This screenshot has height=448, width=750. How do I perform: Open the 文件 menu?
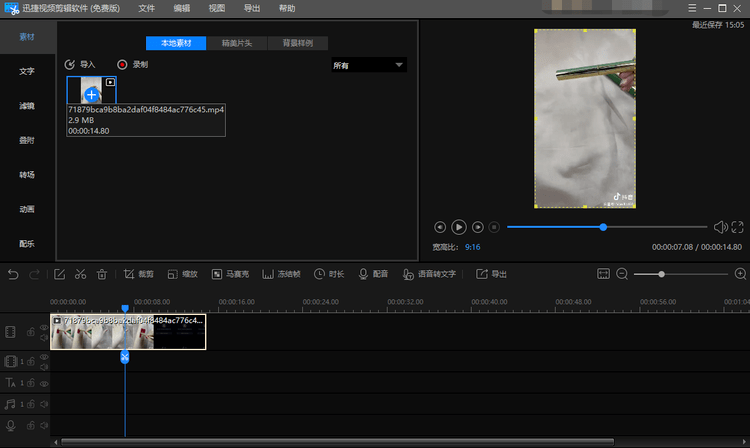click(147, 8)
